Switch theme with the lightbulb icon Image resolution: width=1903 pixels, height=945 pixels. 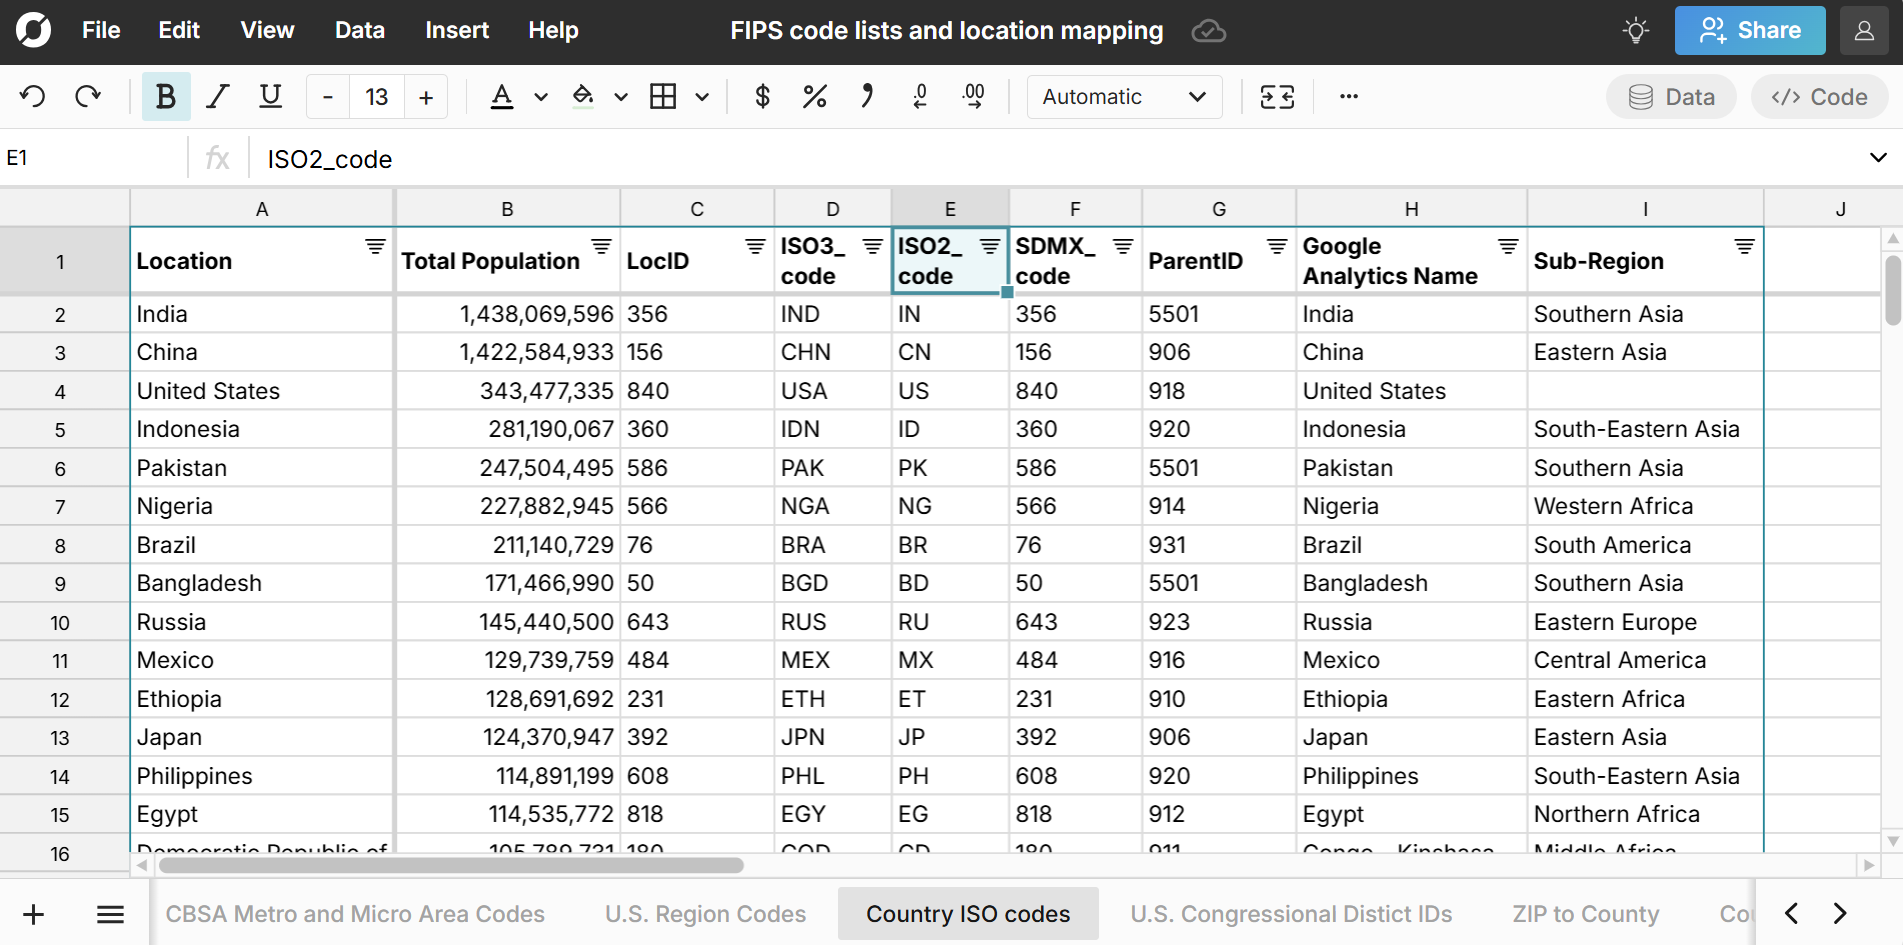pos(1636,31)
